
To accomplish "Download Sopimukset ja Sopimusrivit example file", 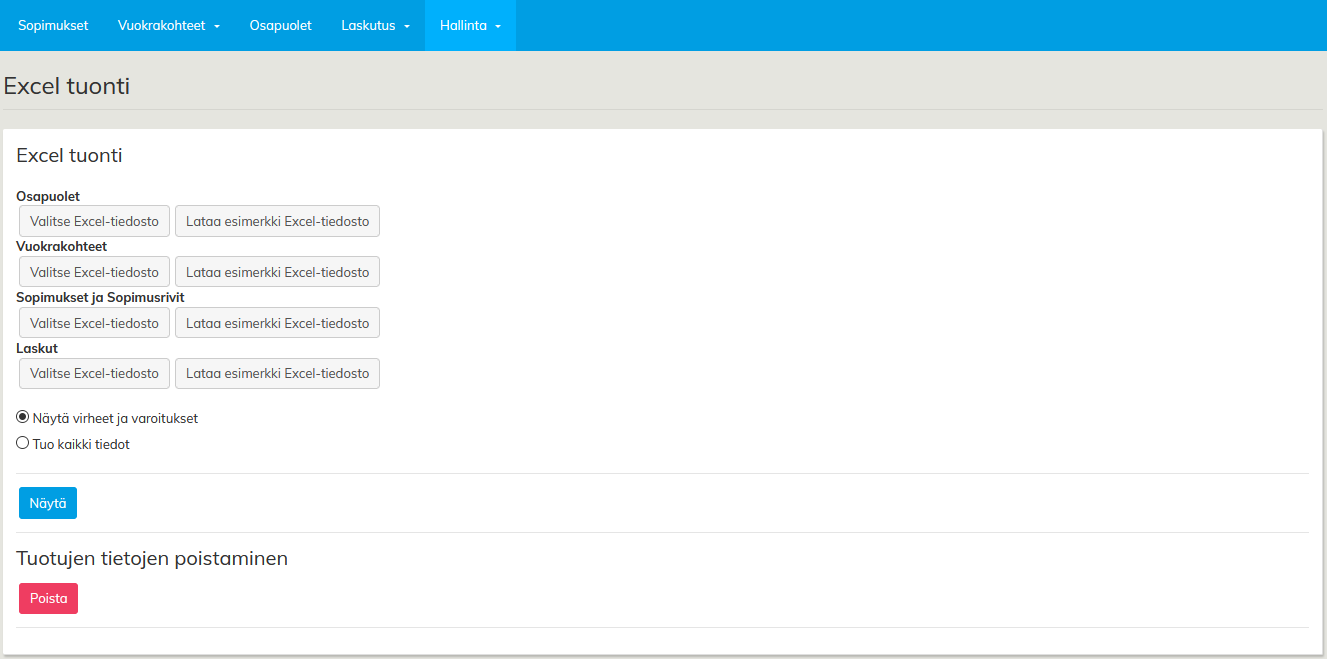I will [277, 323].
